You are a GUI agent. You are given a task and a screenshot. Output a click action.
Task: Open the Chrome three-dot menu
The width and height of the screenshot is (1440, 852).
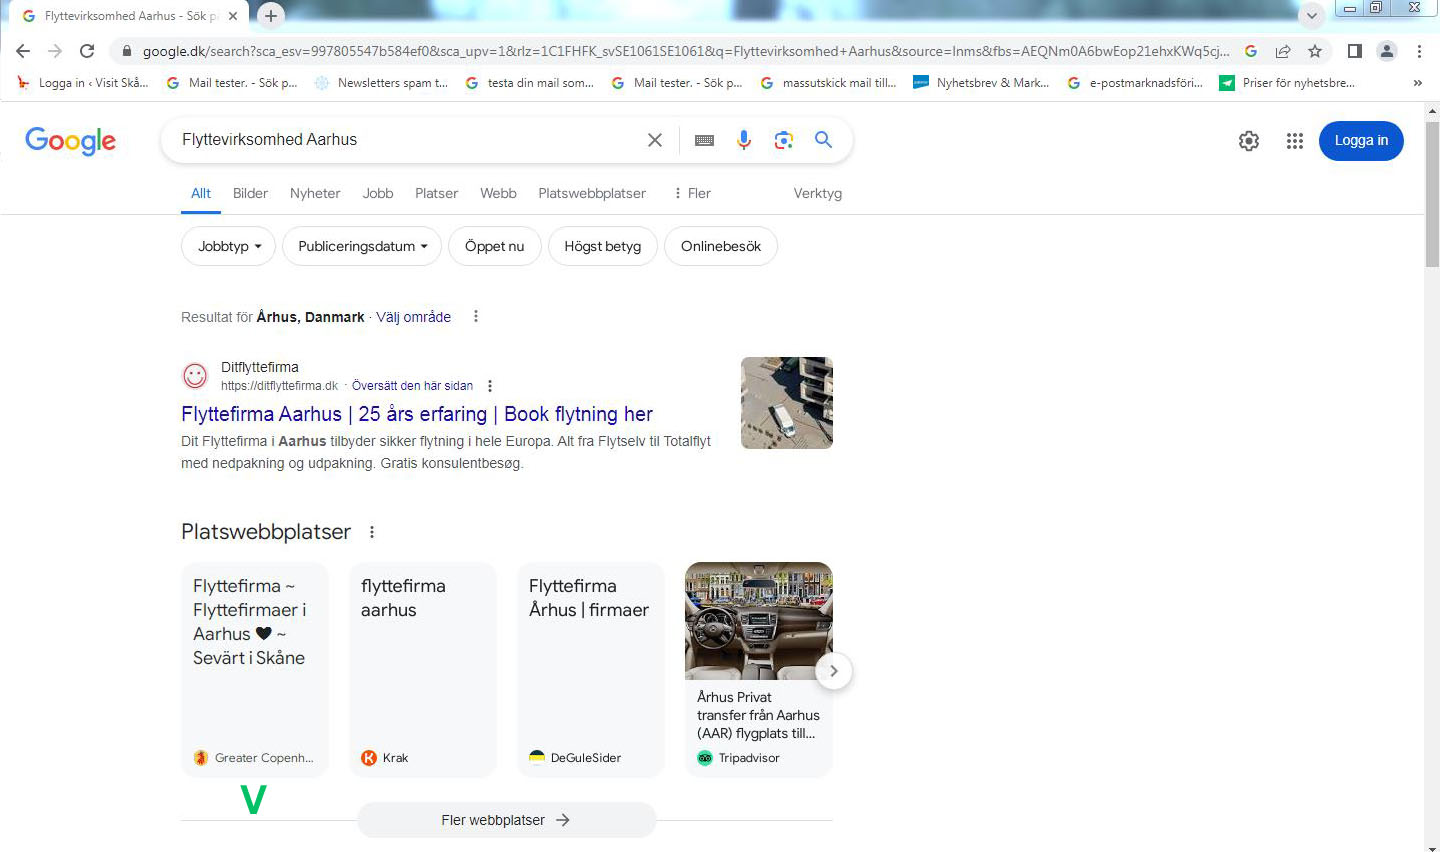pyautogui.click(x=1419, y=51)
